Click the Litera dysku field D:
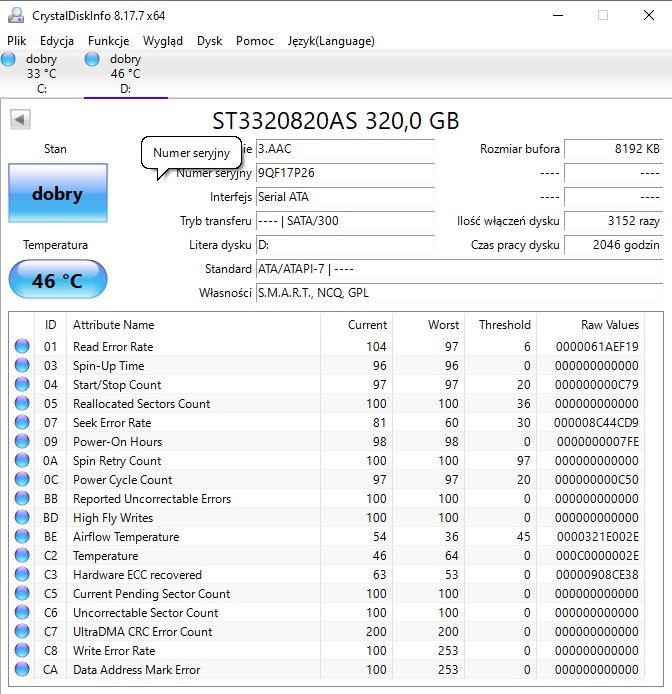Image resolution: width=672 pixels, height=694 pixels. click(x=345, y=245)
